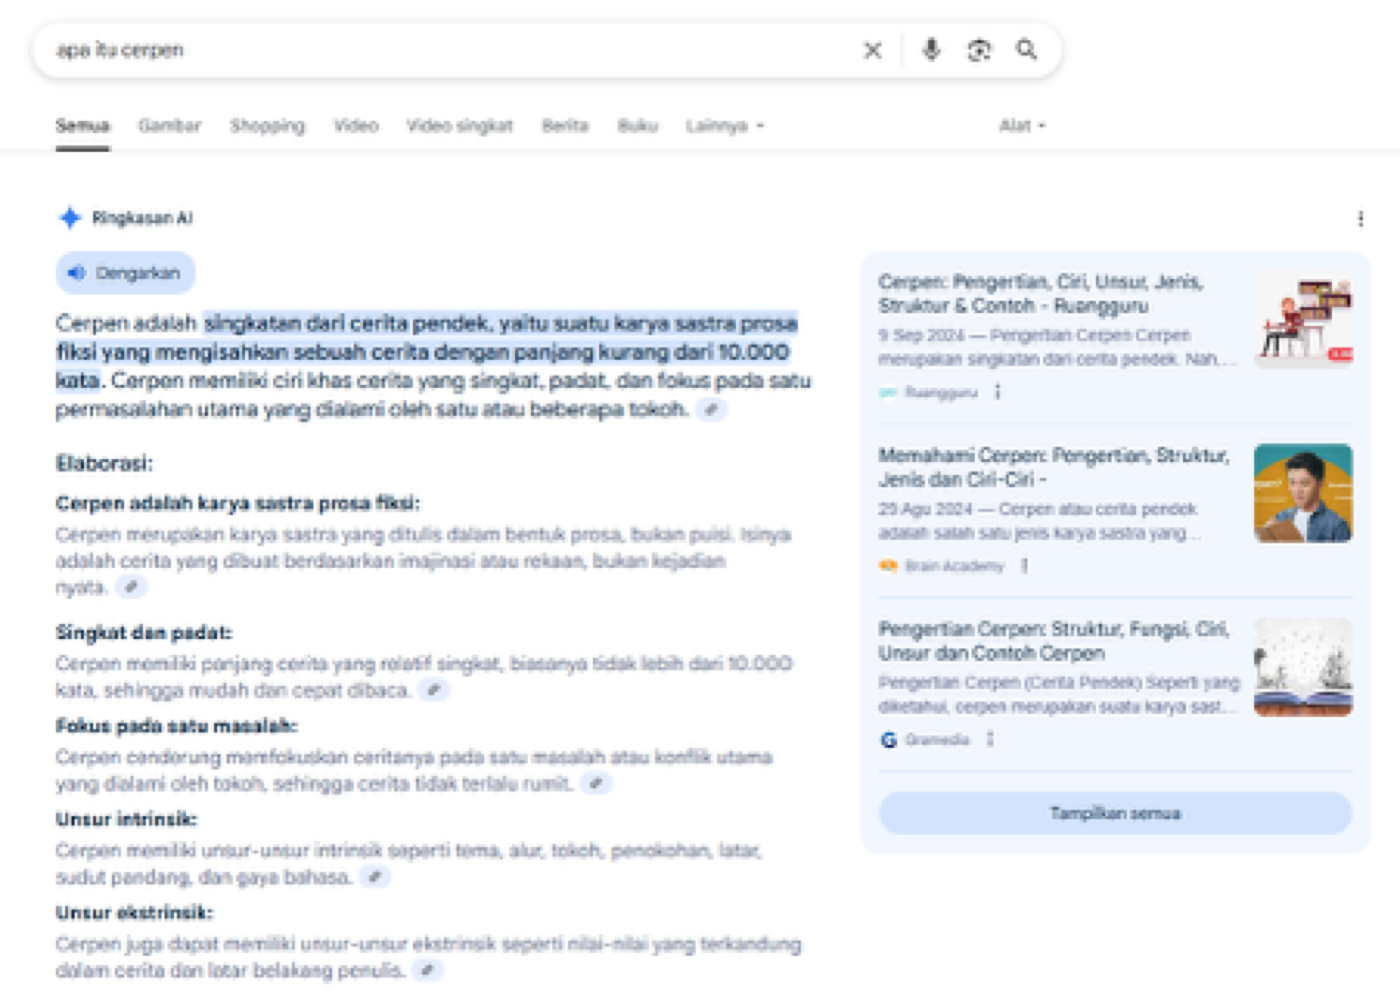This screenshot has height=996, width=1400.
Task: Submit the query with the magnifier icon
Action: [1027, 49]
